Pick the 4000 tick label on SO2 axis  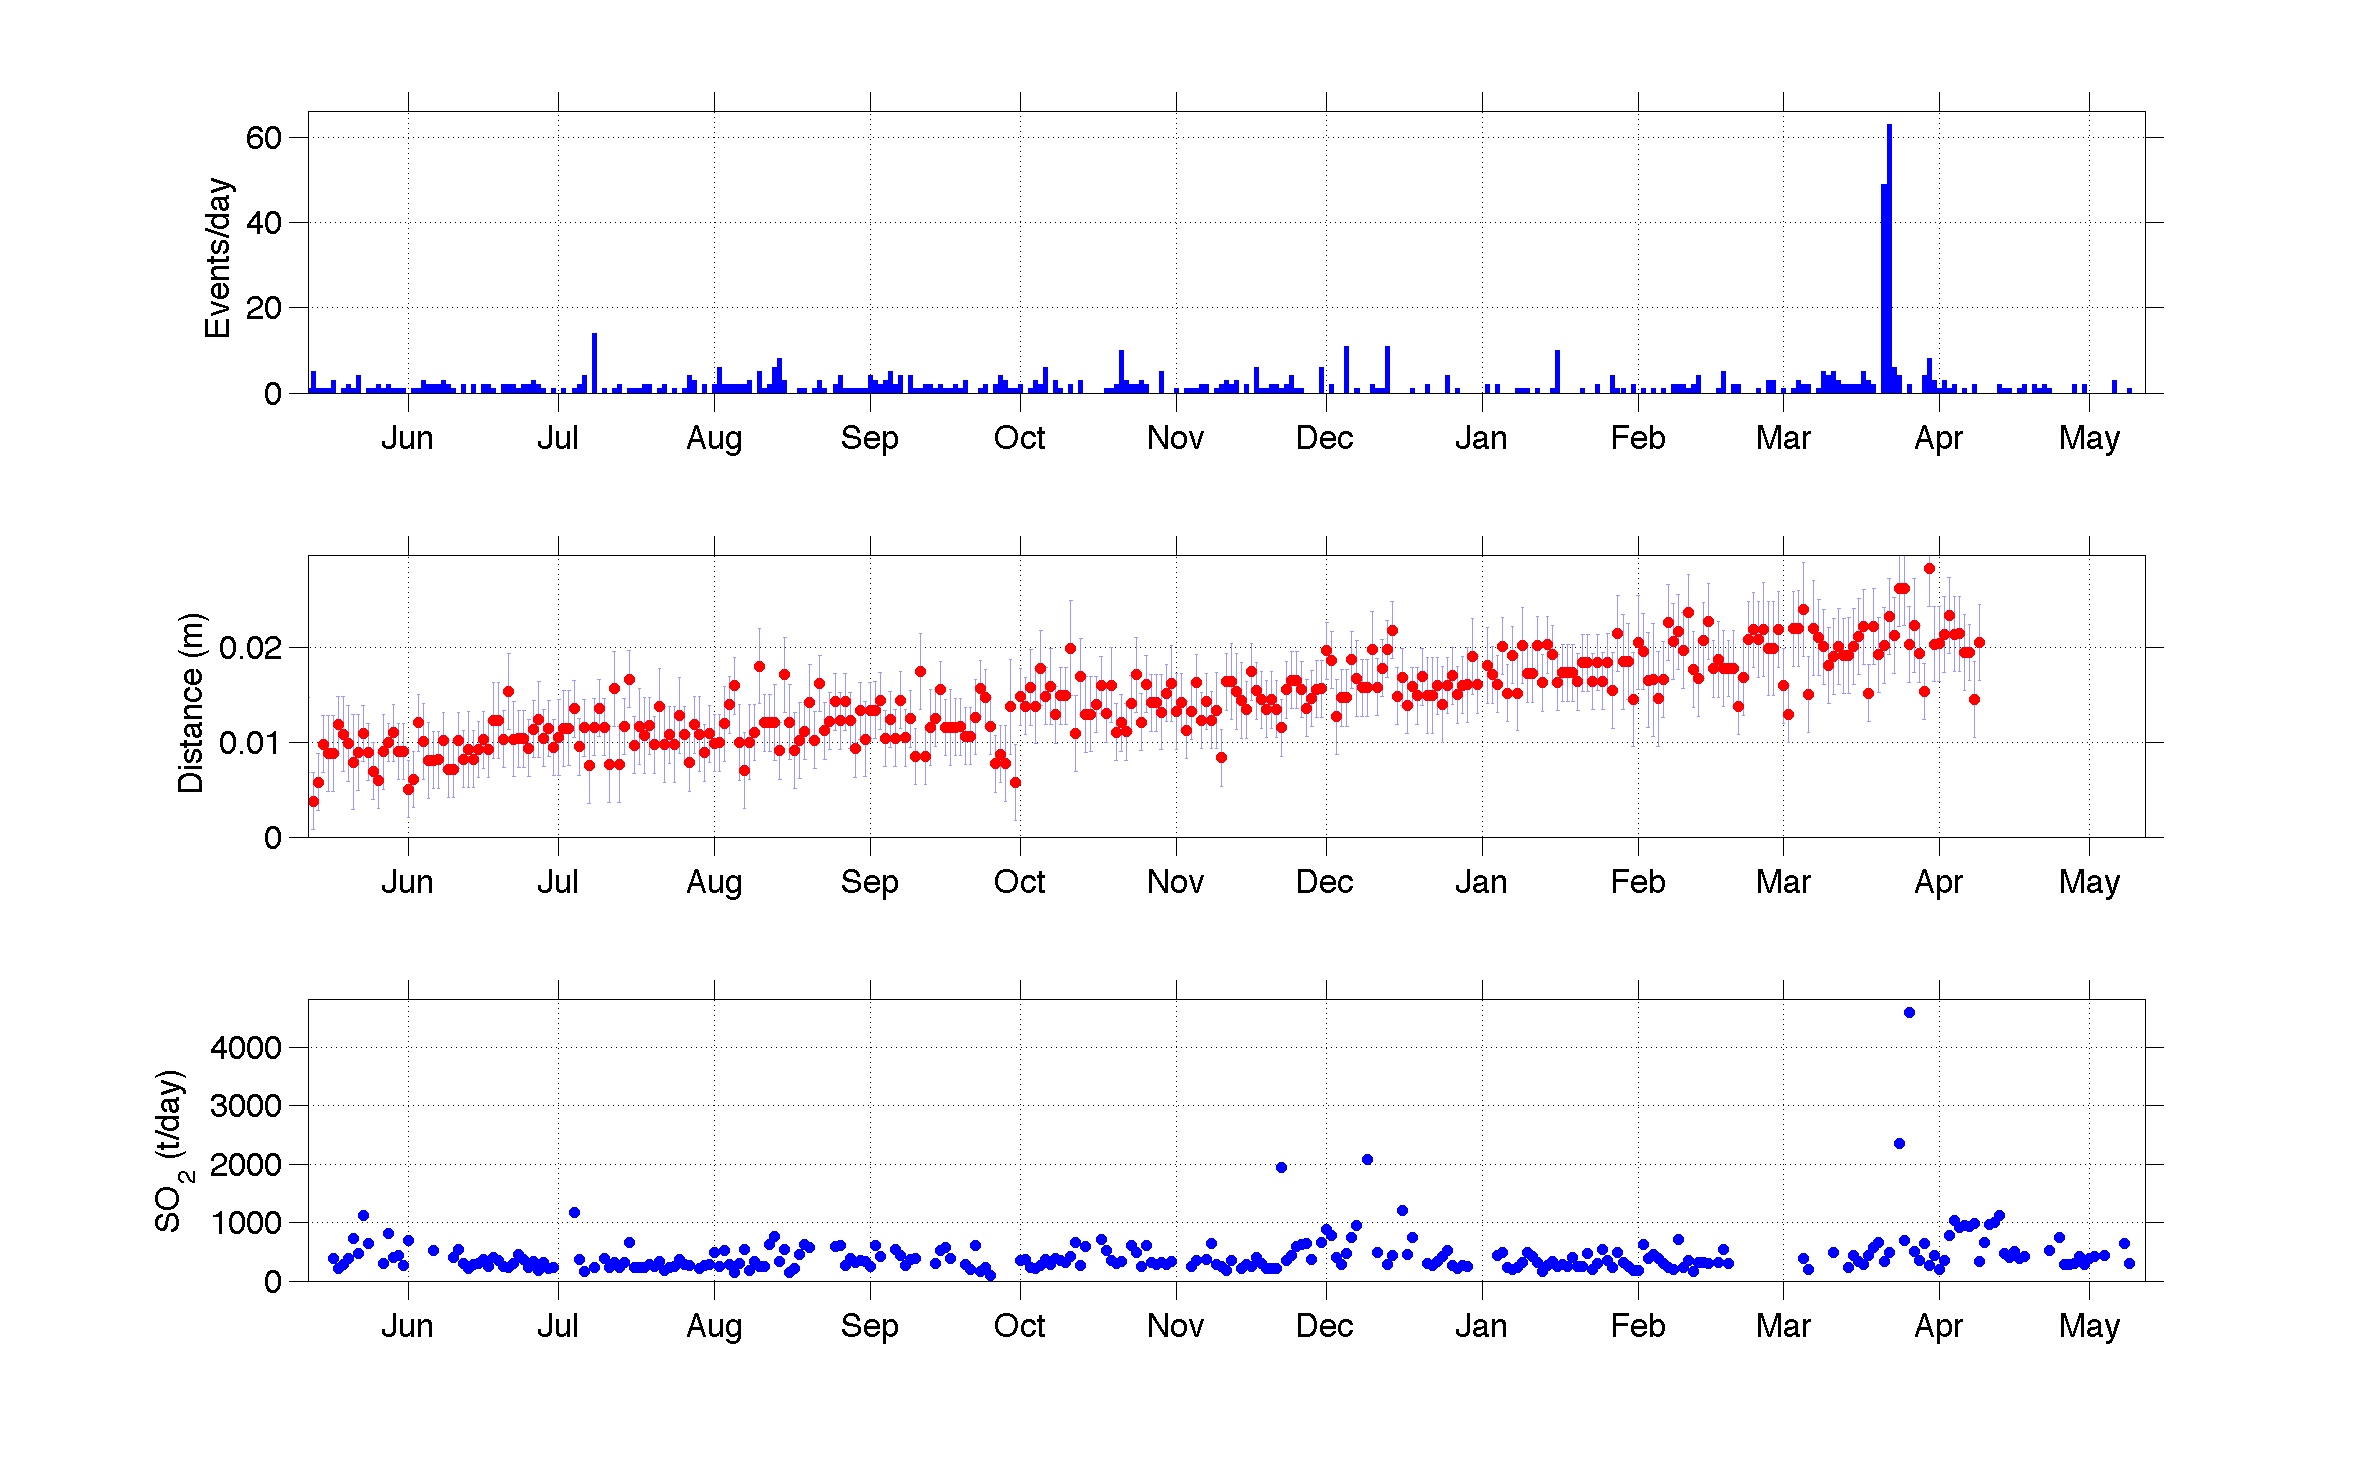[246, 1048]
